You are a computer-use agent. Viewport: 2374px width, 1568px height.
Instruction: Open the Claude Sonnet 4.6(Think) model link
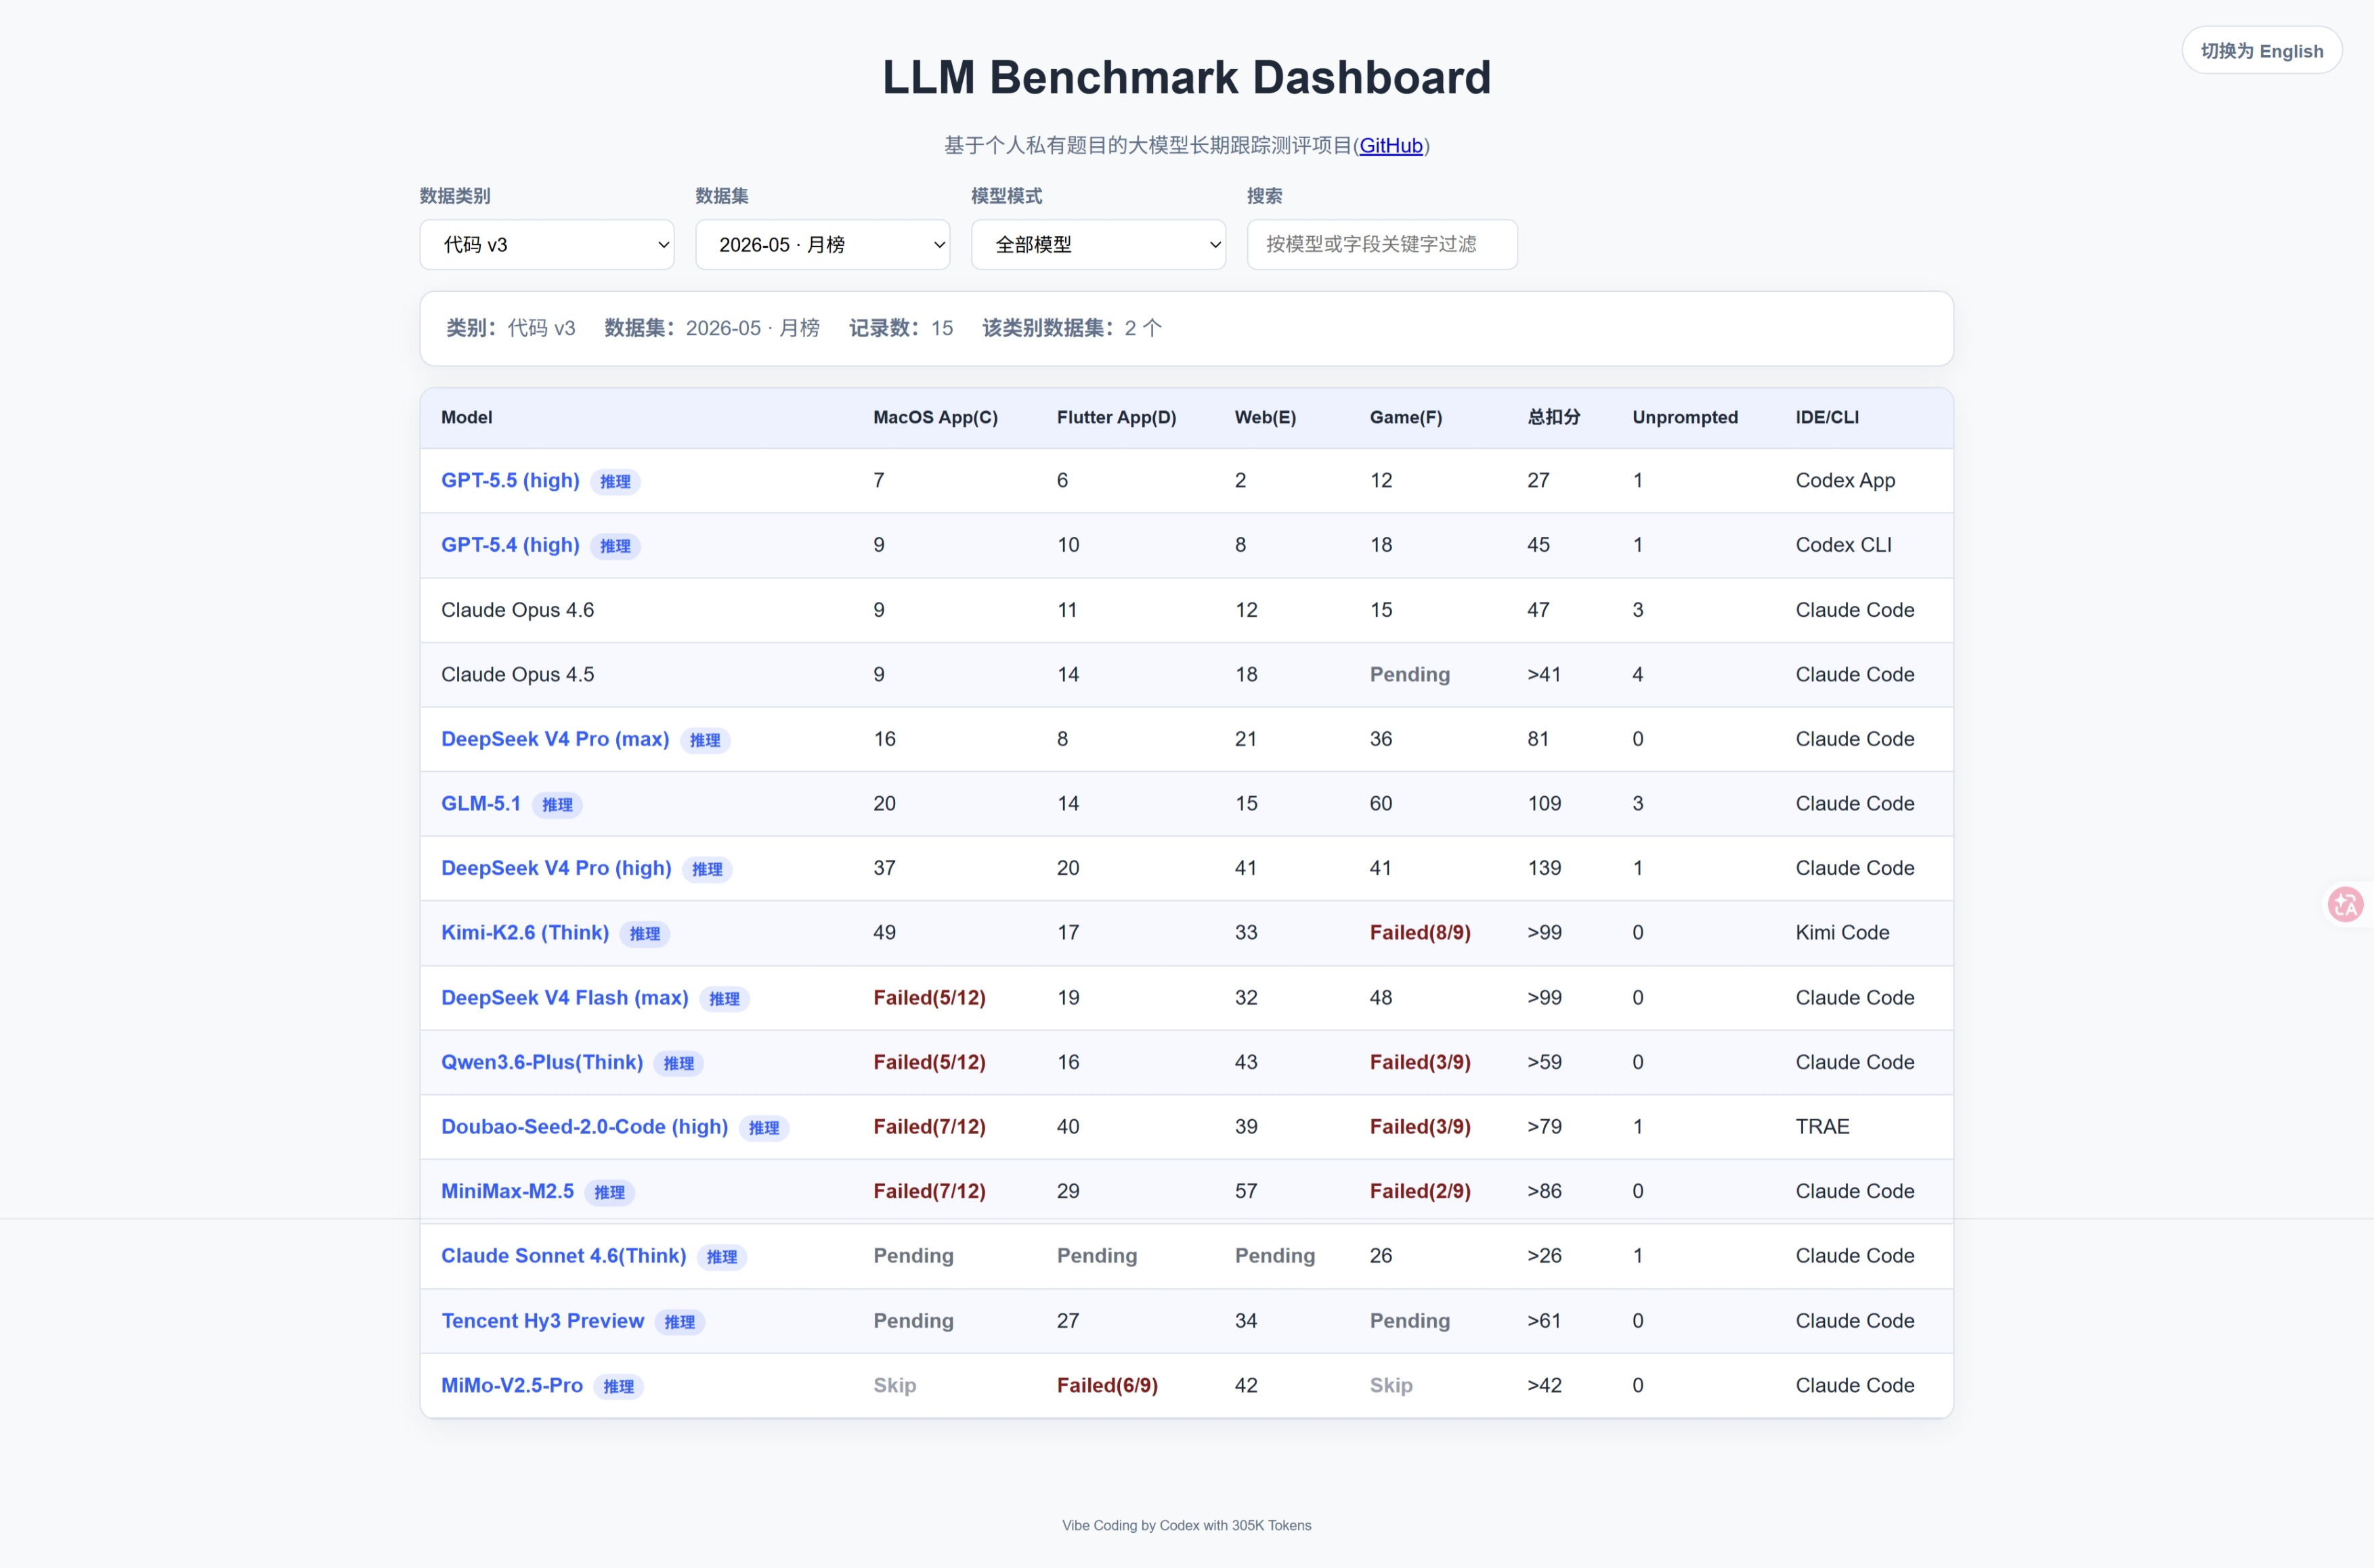[x=563, y=1256]
